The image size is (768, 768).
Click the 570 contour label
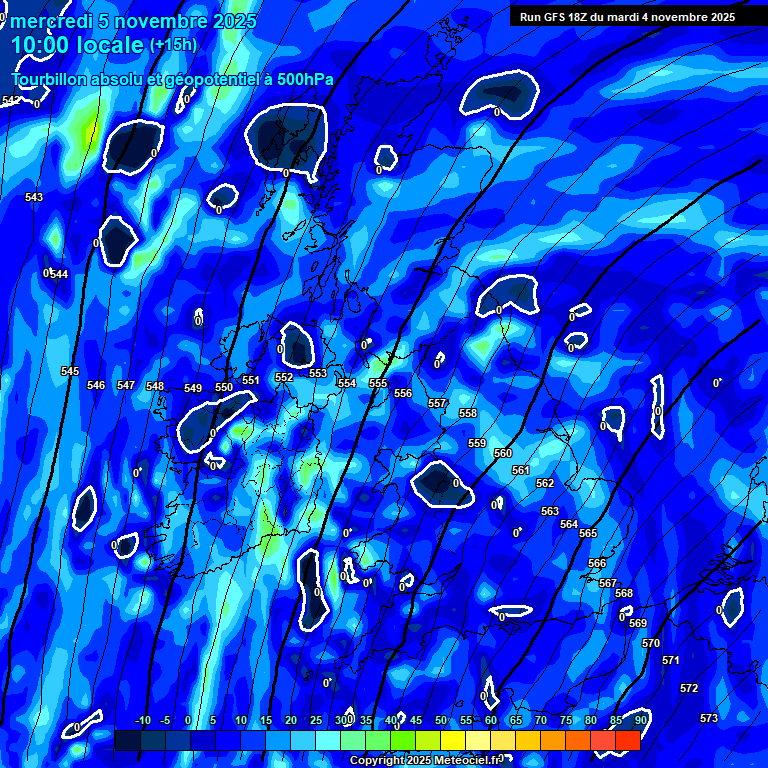[x=651, y=643]
